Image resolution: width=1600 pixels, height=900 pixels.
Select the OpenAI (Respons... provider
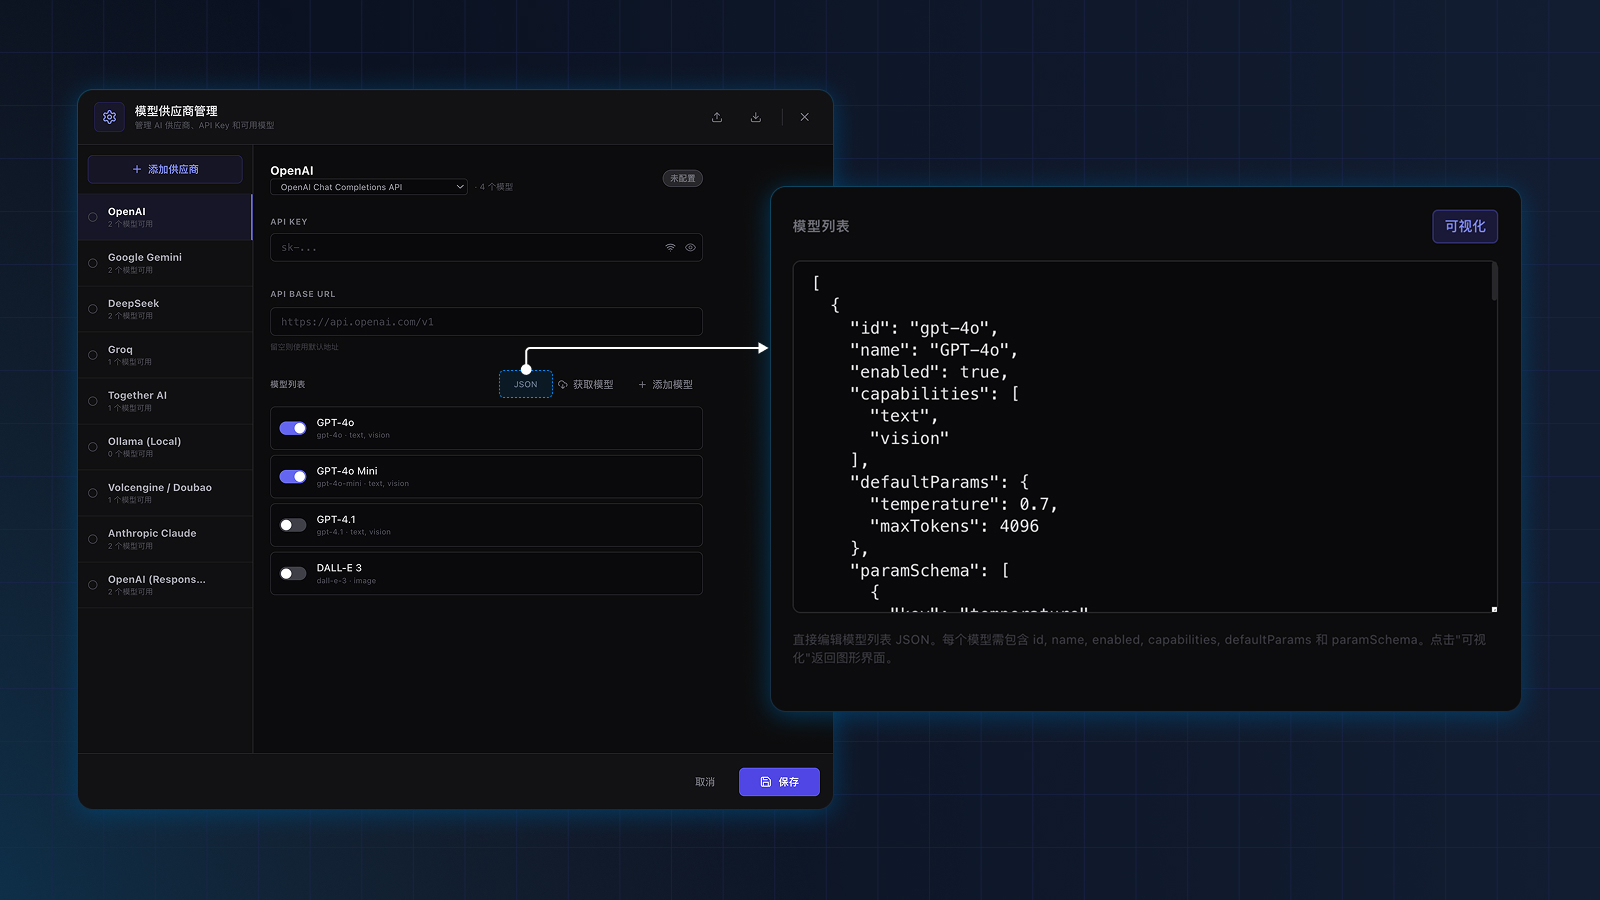pos(165,585)
